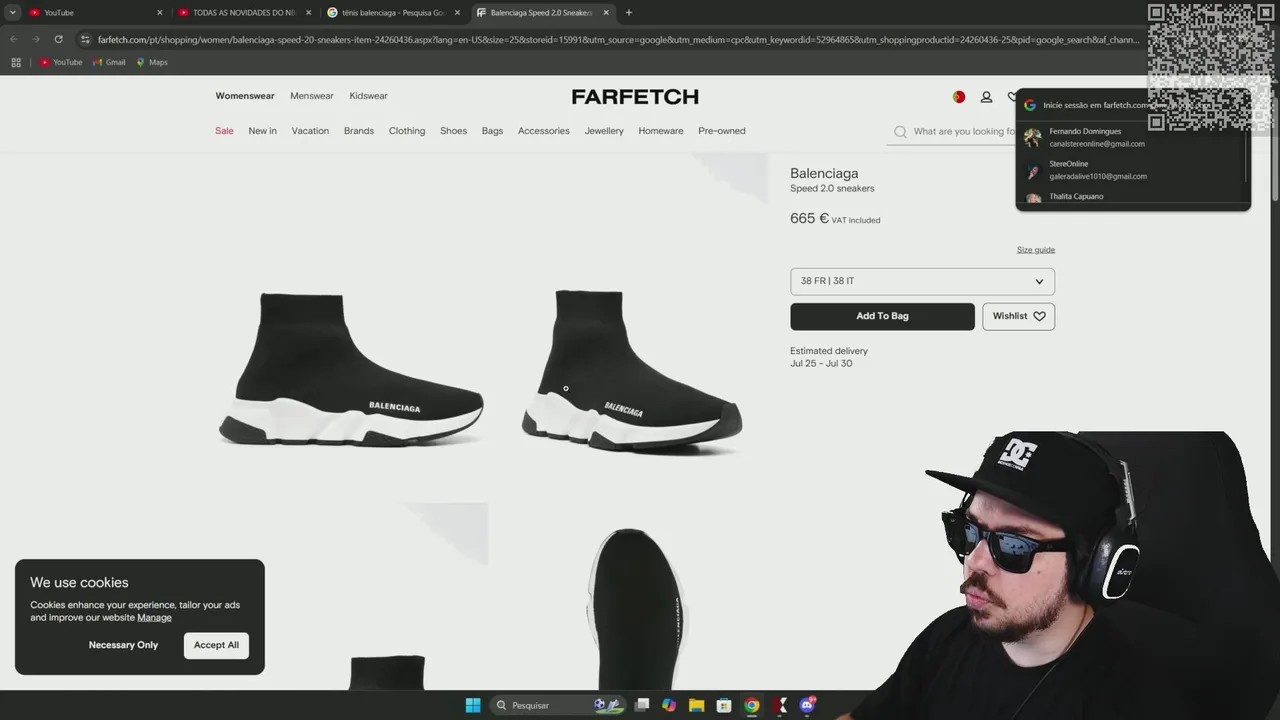Click the Add To Bag button

[882, 316]
